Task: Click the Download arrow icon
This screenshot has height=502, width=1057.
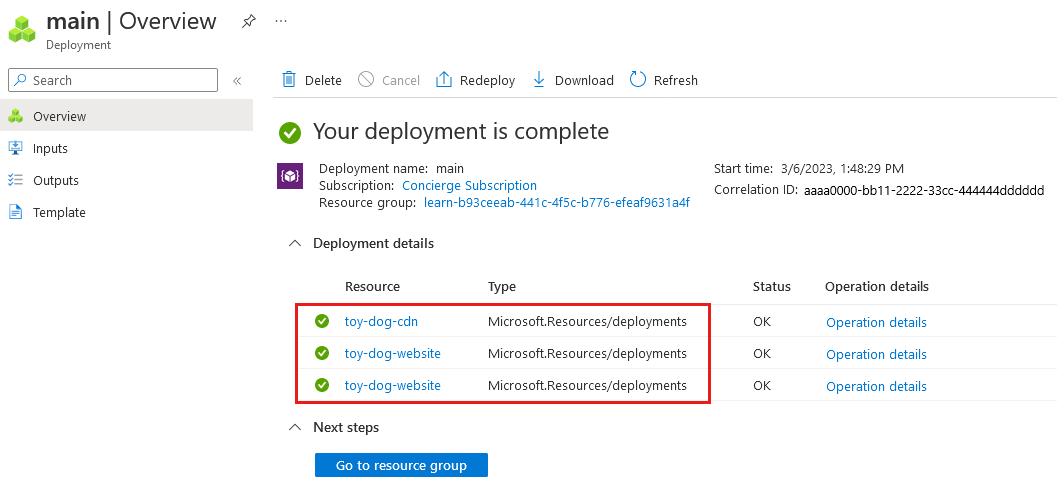Action: coord(539,80)
